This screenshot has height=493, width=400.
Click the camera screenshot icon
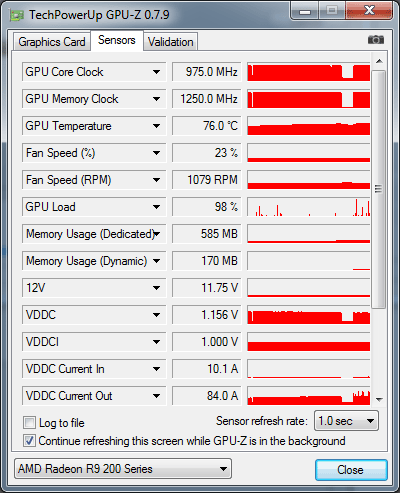(x=376, y=40)
